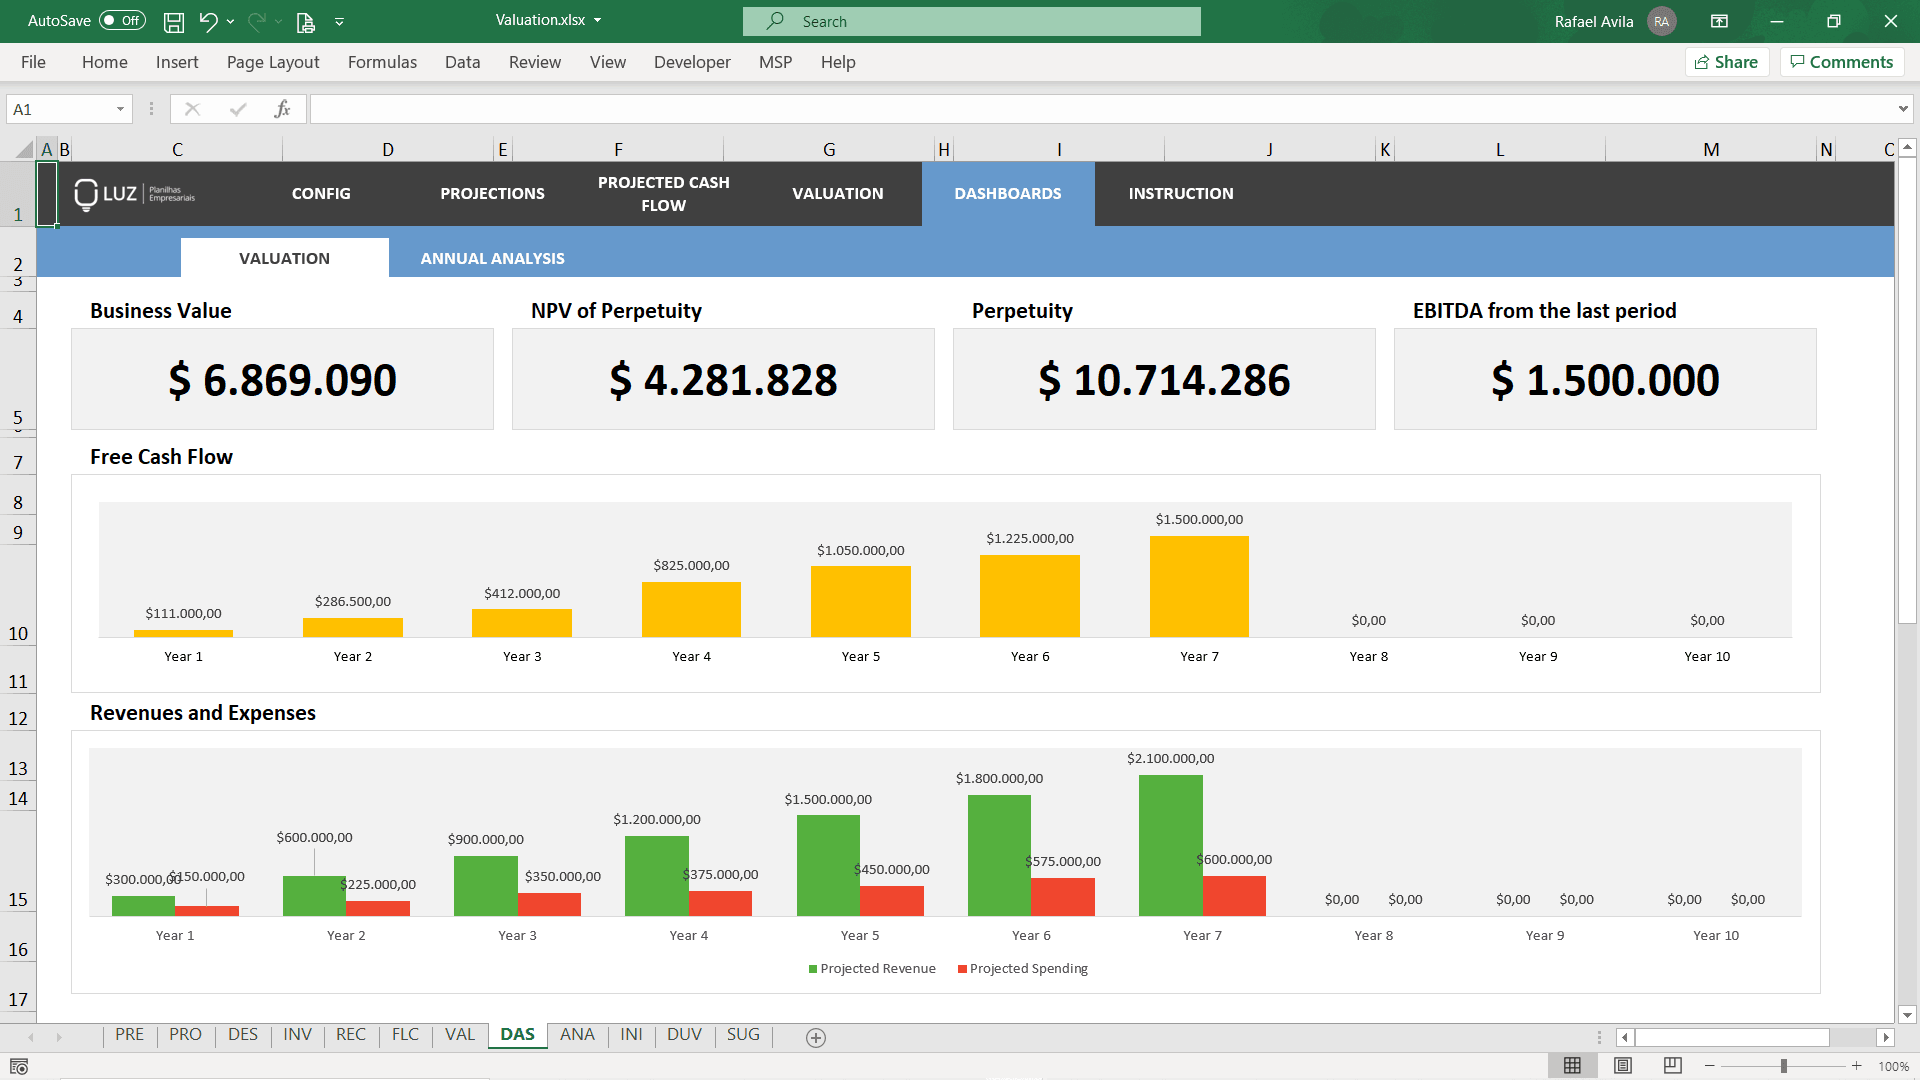Click the Comments icon
1920x1080 pixels.
(1841, 61)
